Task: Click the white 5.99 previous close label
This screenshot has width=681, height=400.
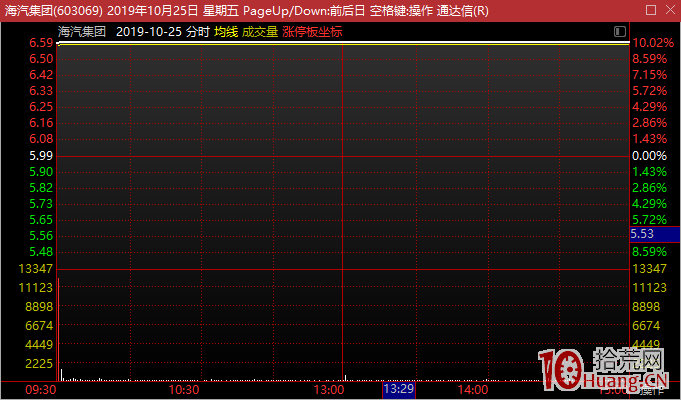Action: [x=41, y=155]
